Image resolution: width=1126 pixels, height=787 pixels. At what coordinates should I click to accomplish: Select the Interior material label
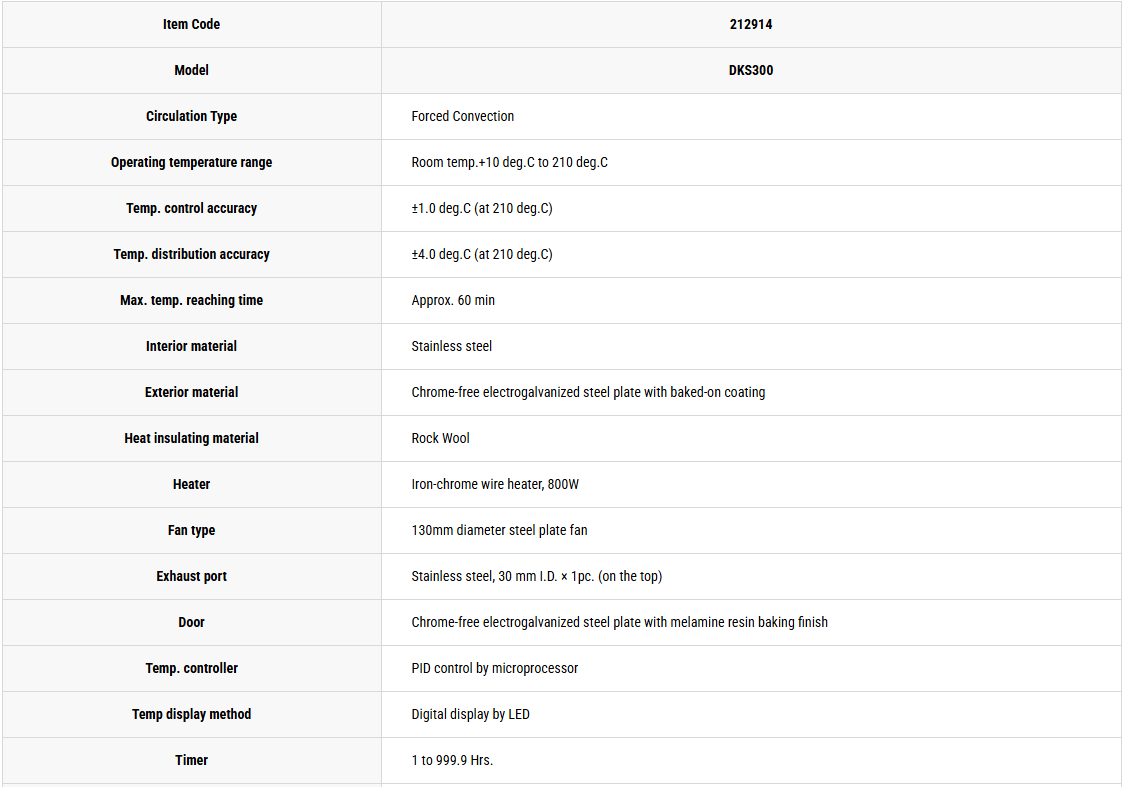coord(192,346)
